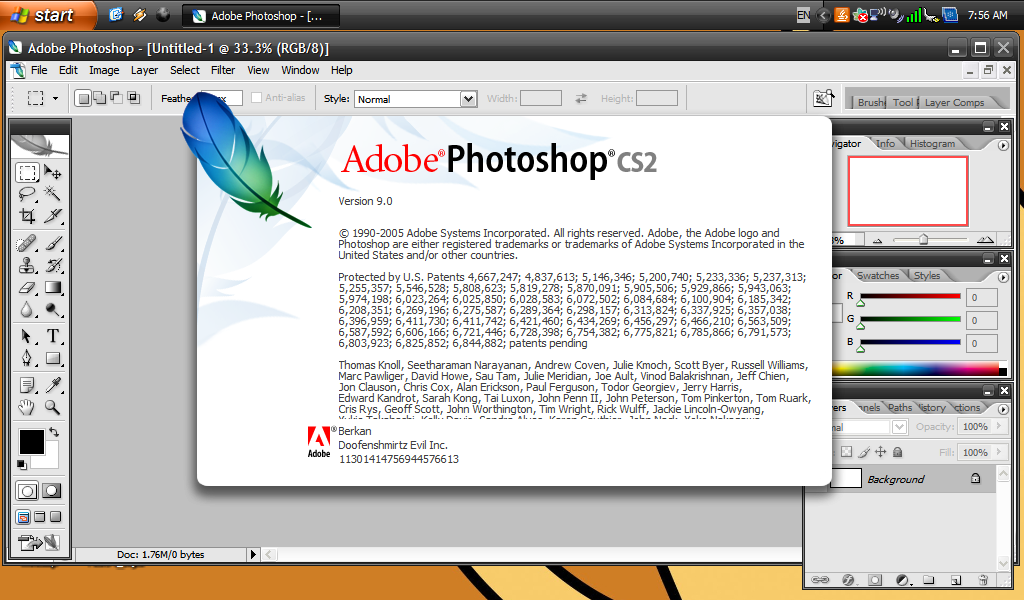Screen dimensions: 1024x600
Task: Select the Dodge tool
Action: (53, 309)
